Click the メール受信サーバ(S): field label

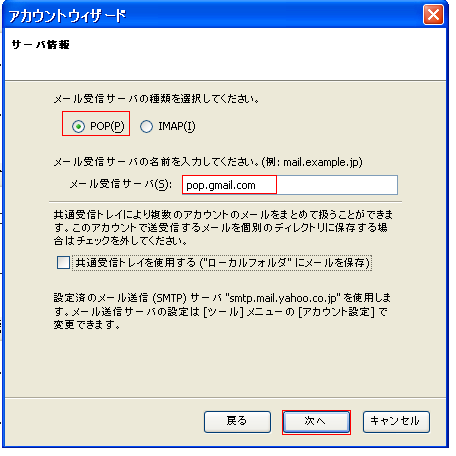pos(121,184)
